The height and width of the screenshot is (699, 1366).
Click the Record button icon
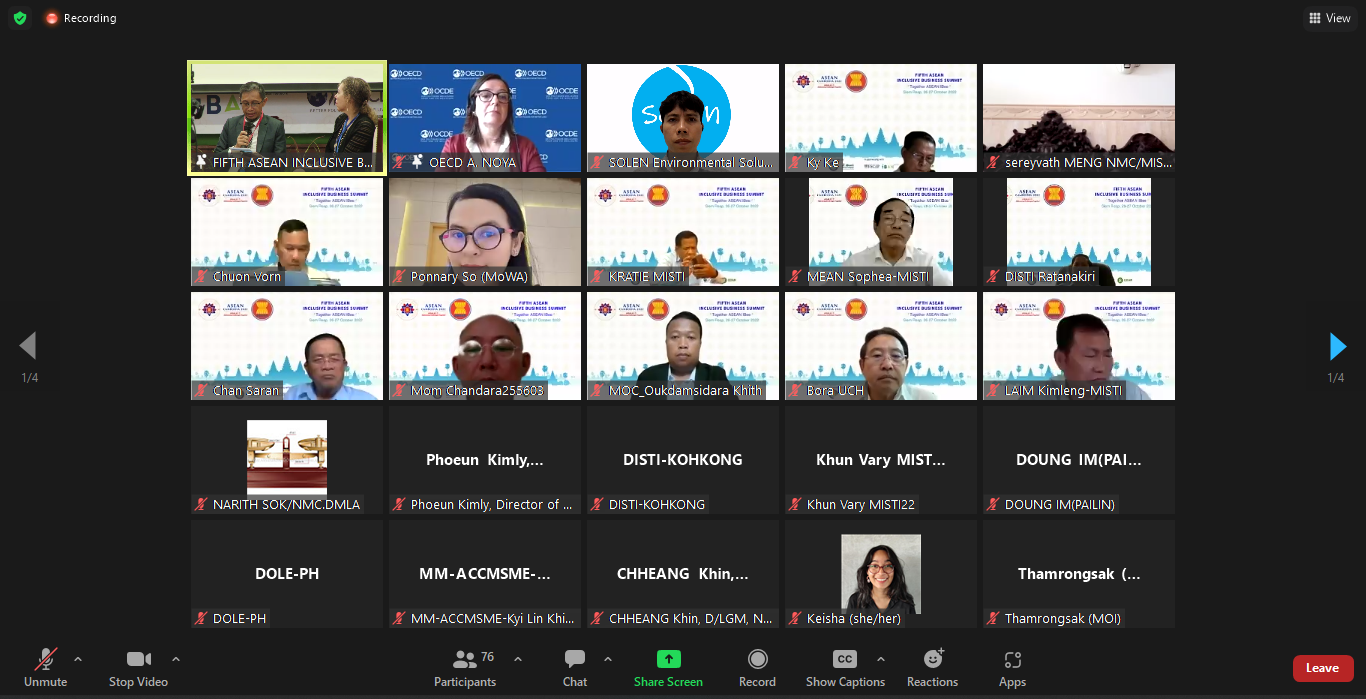click(x=757, y=659)
